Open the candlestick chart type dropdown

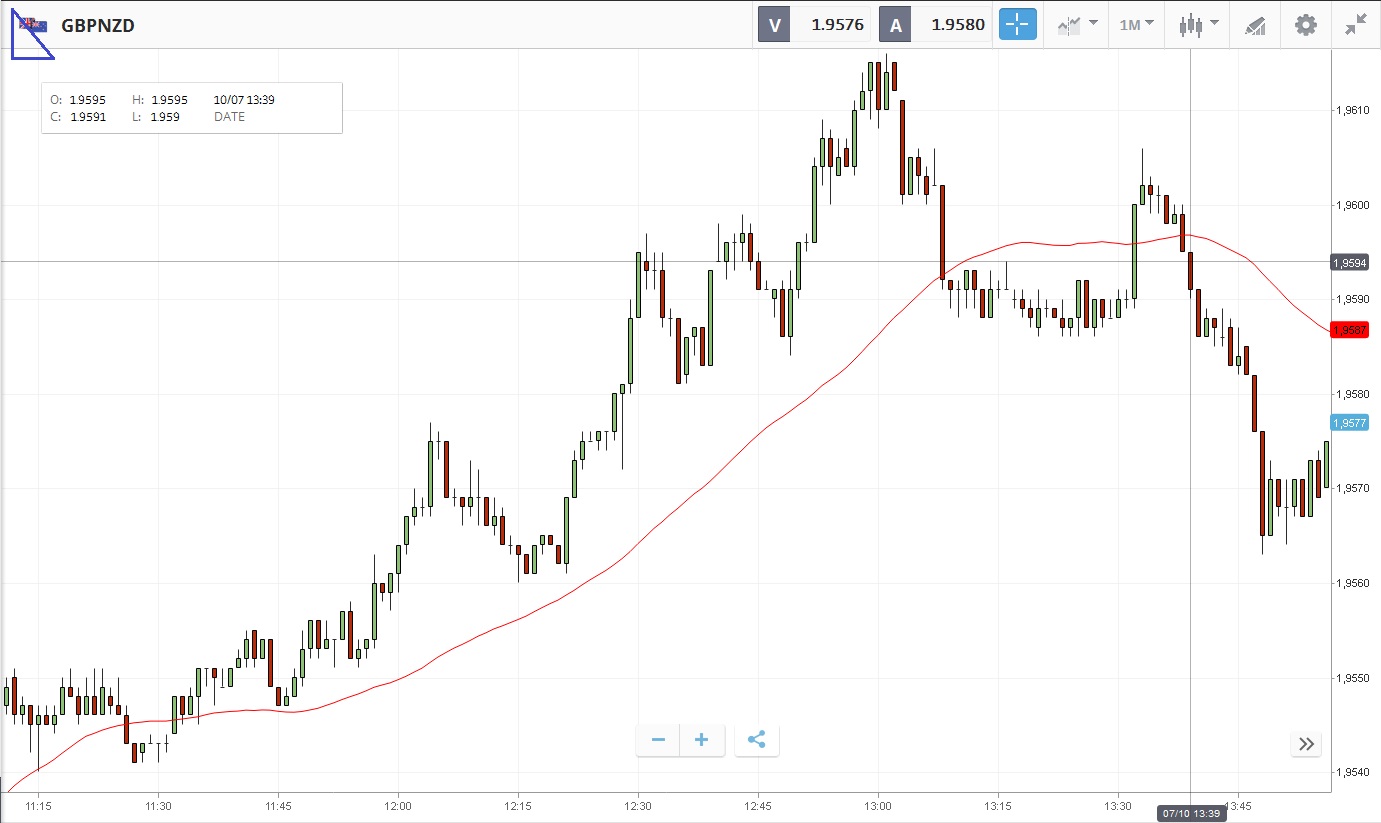click(1198, 25)
